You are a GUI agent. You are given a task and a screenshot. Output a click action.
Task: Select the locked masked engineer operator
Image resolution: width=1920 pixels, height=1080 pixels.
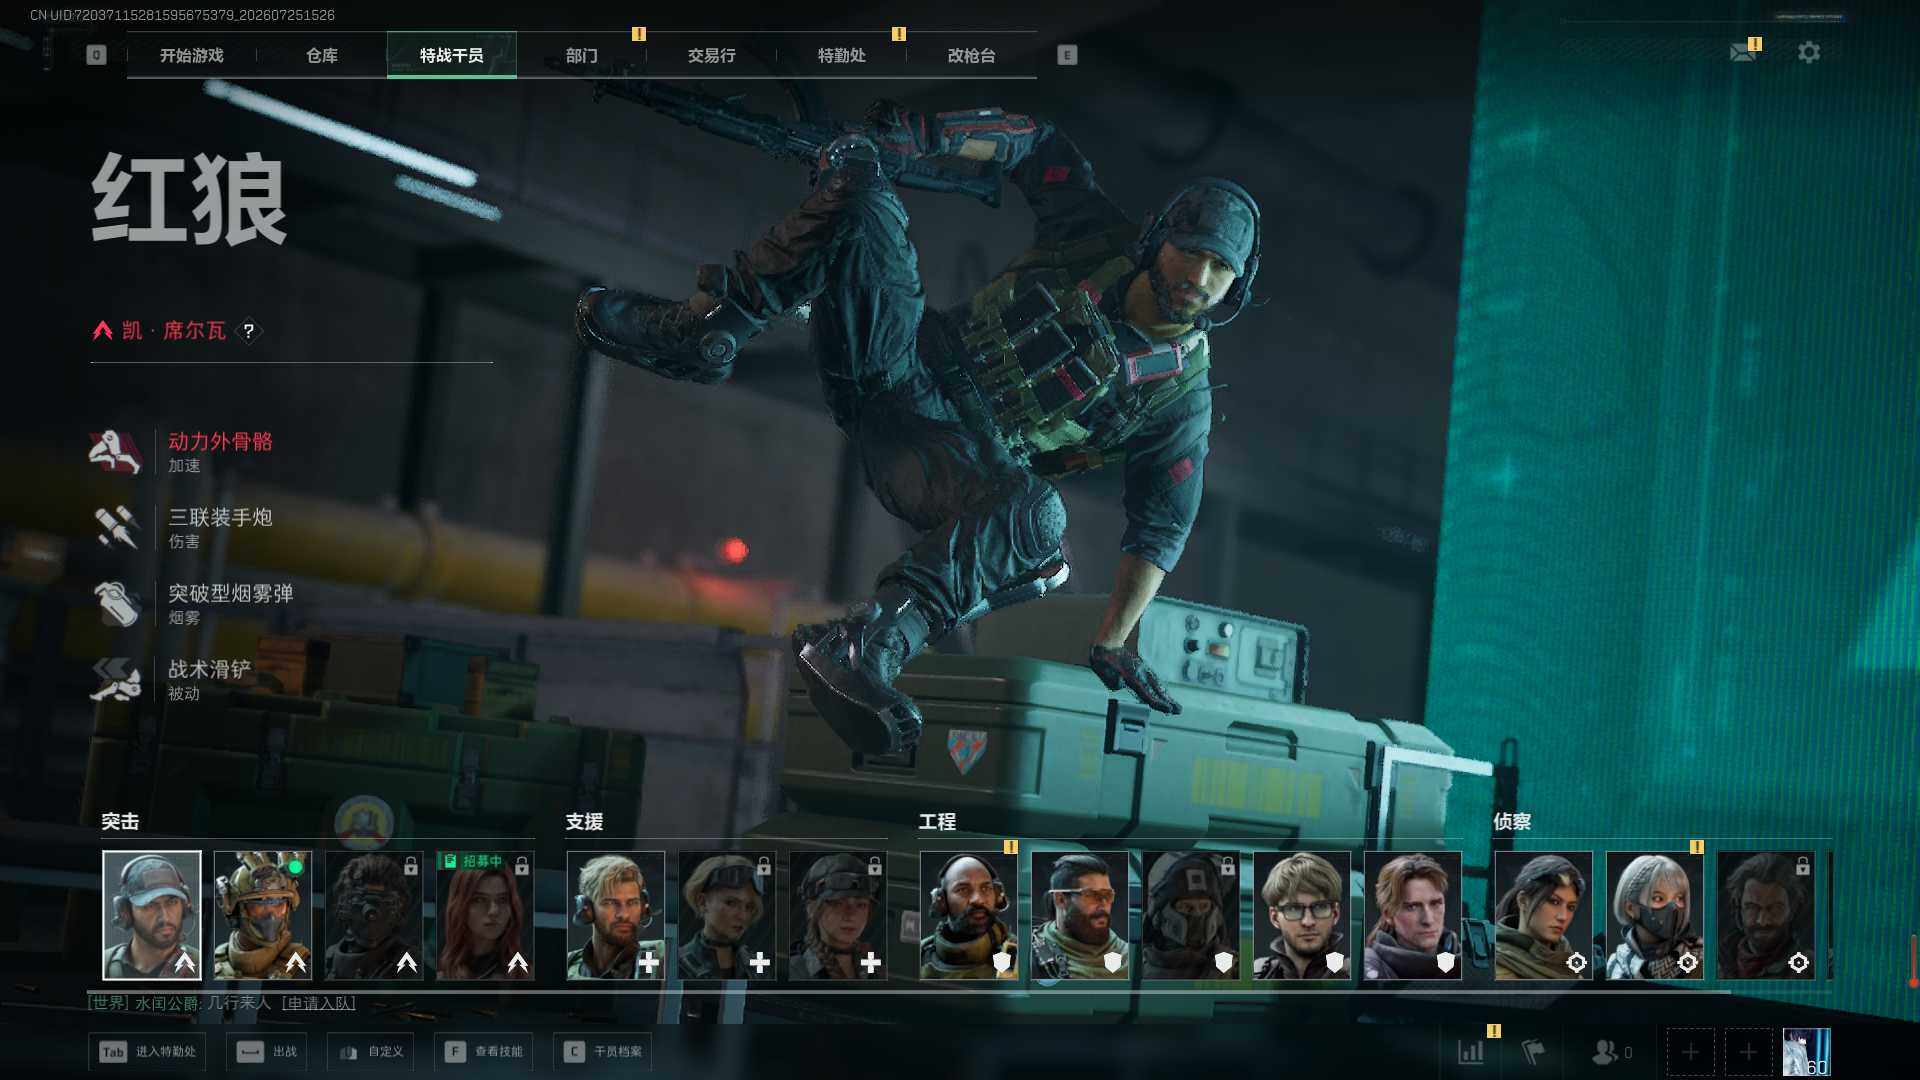[1190, 915]
